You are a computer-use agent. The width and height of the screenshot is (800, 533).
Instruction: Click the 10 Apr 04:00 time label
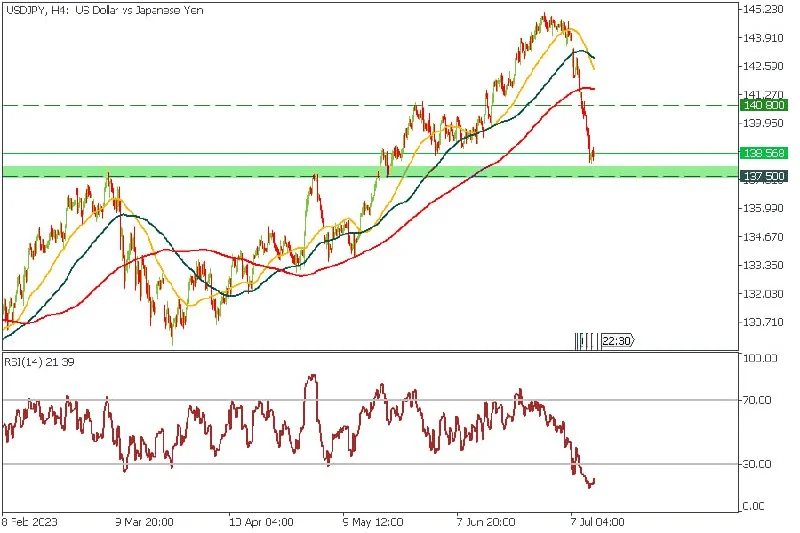pos(260,522)
